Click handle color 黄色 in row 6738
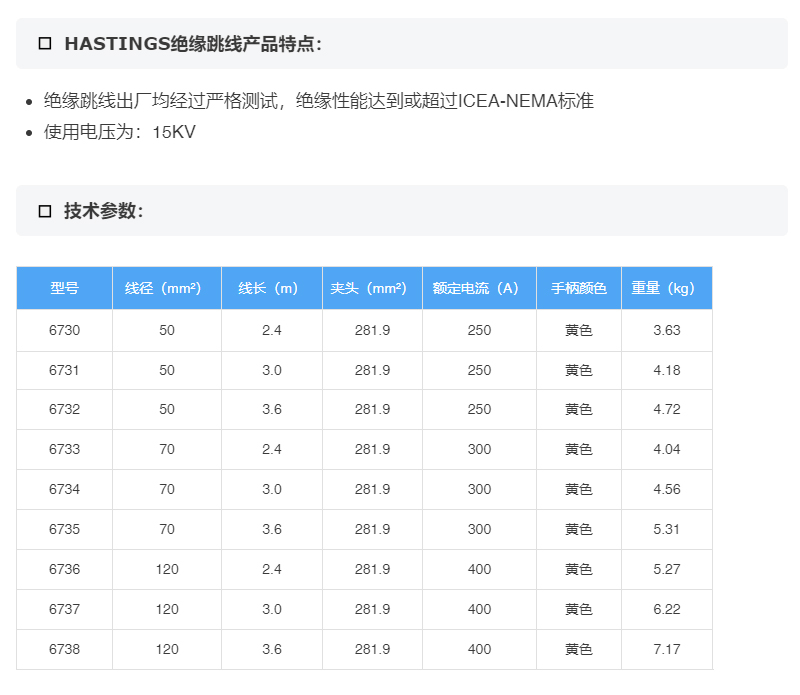The height and width of the screenshot is (695, 800). (579, 649)
